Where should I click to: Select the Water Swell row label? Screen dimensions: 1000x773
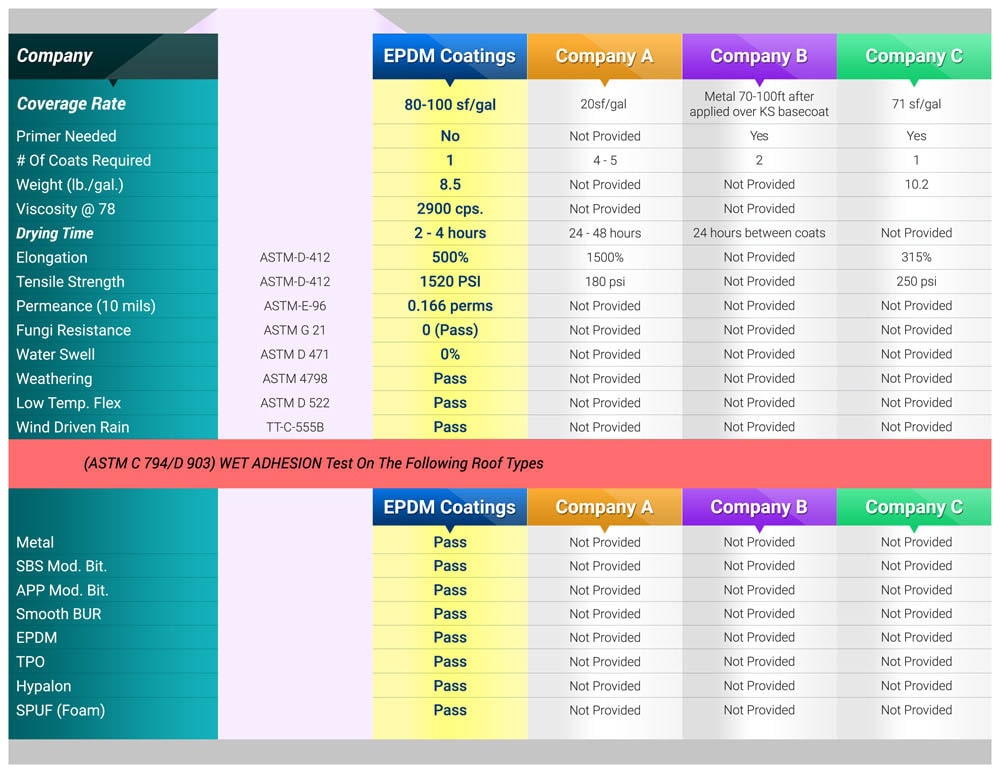tap(55, 355)
